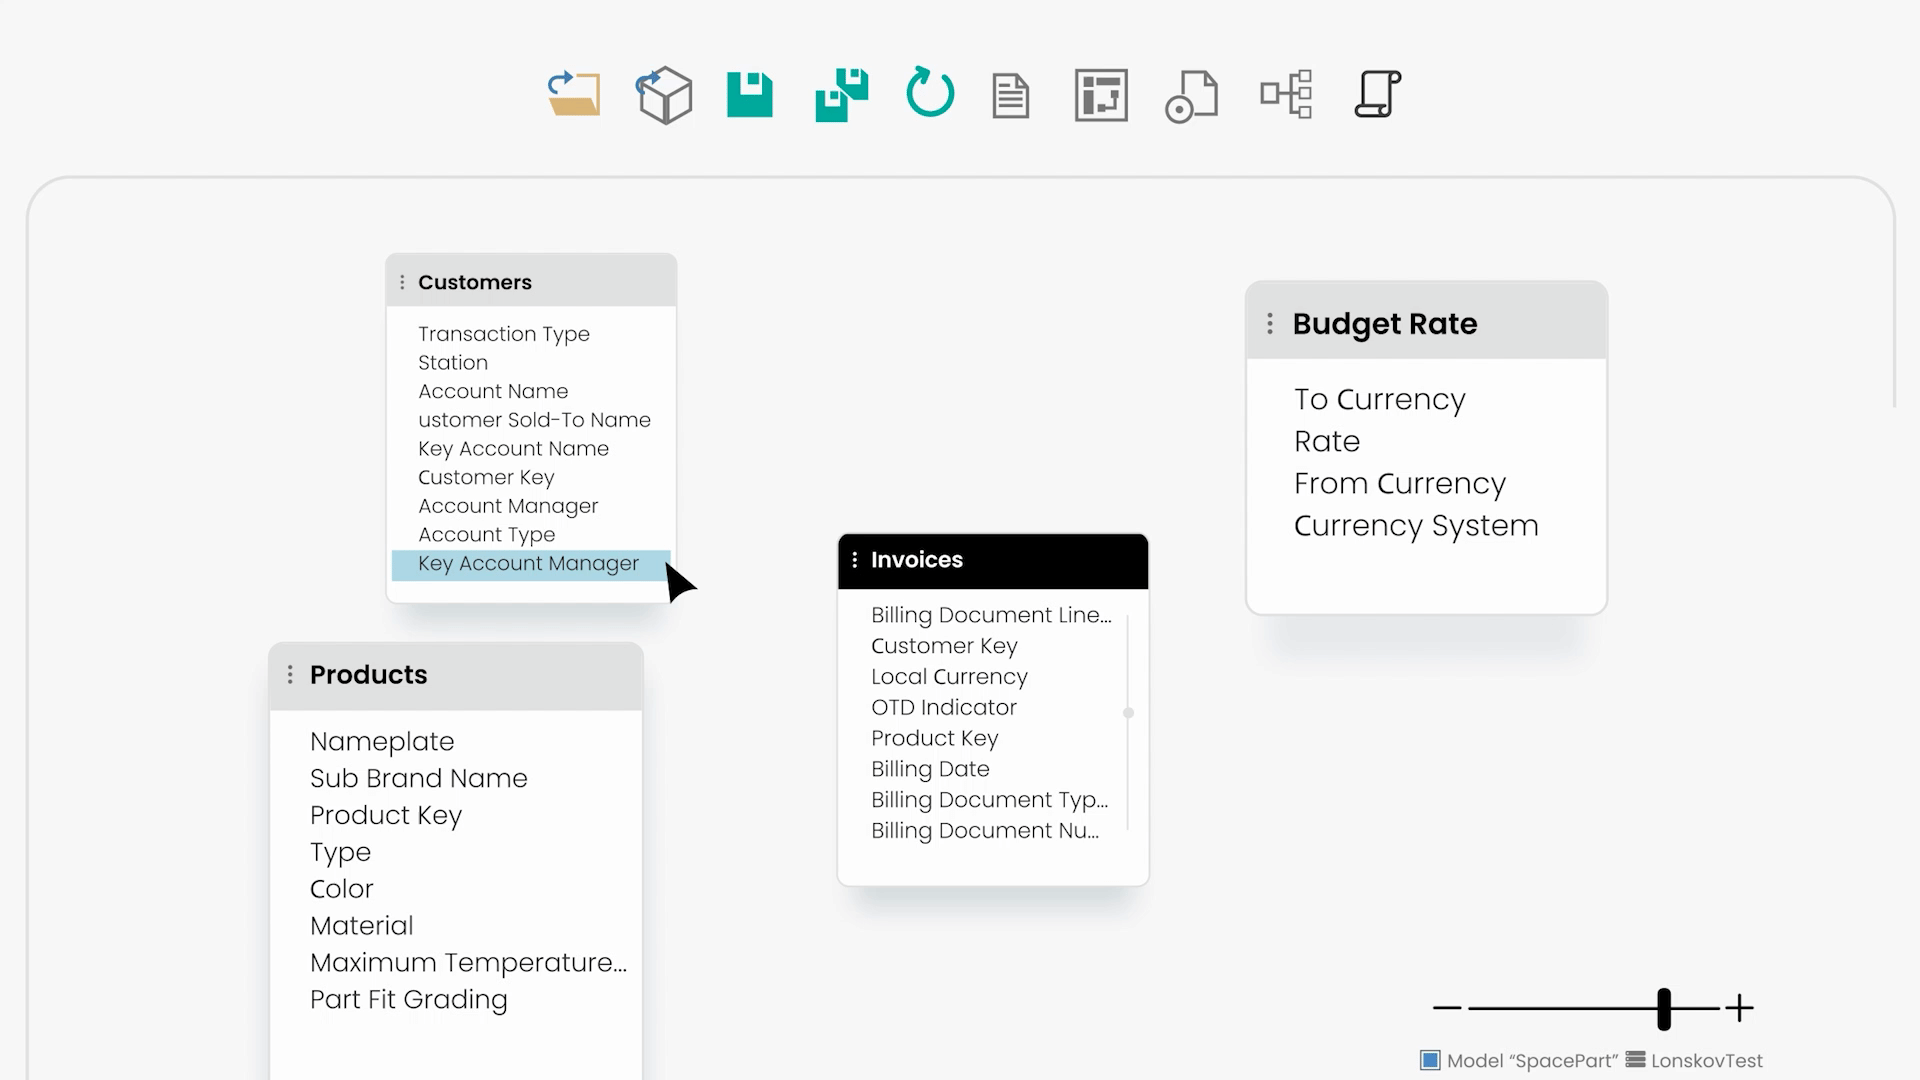Click the Currency System column
This screenshot has width=1920, height=1080.
click(1416, 526)
